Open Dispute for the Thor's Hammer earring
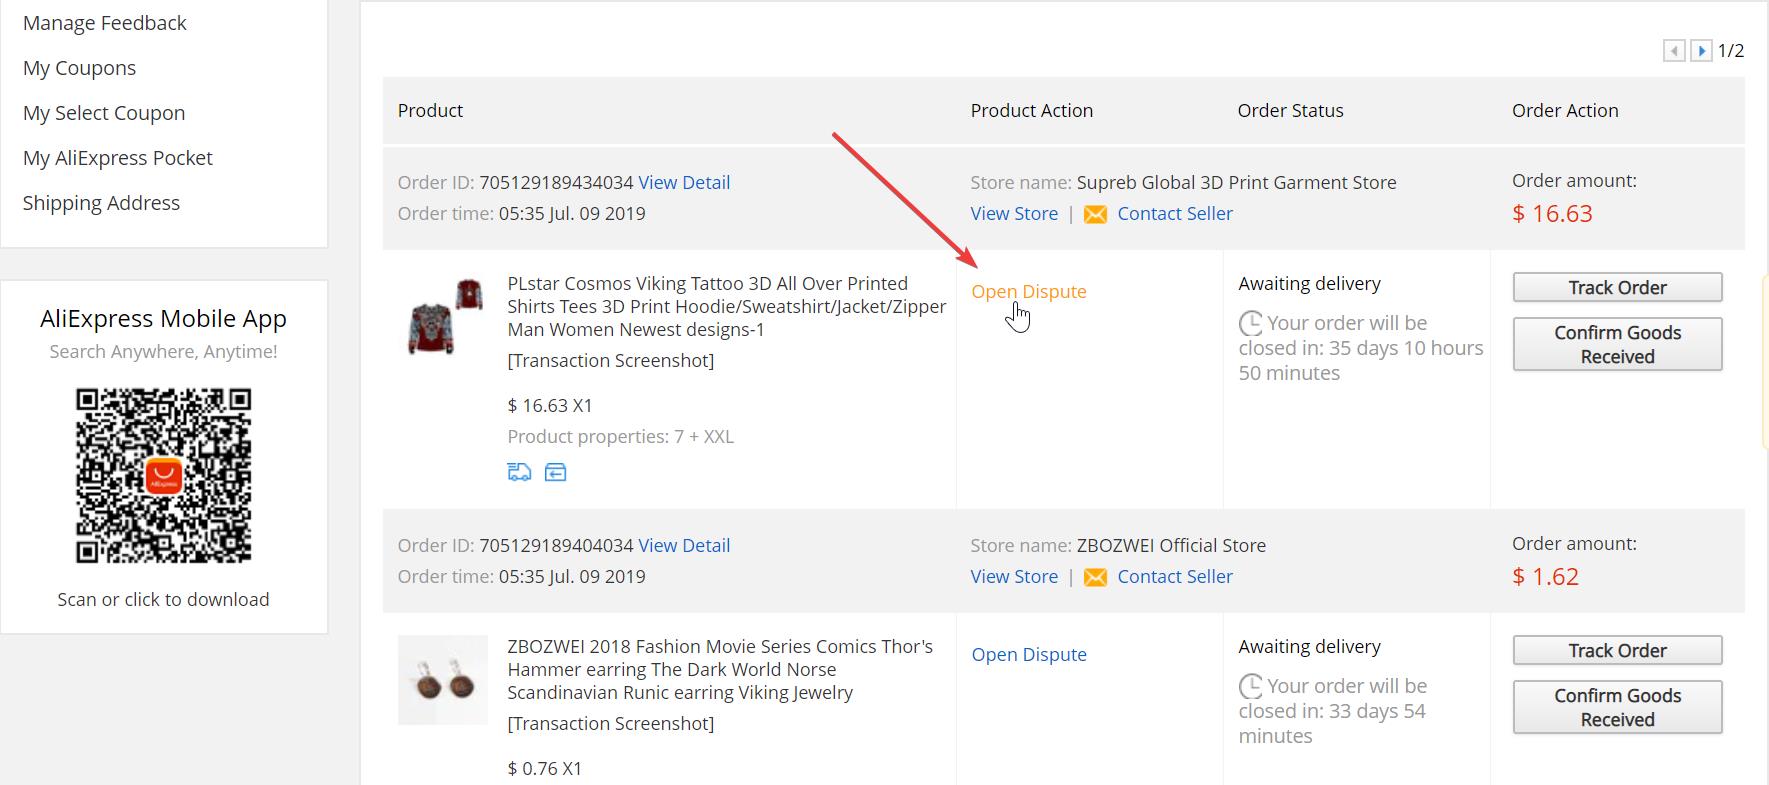Screen dimensions: 1769x785 tap(1028, 655)
